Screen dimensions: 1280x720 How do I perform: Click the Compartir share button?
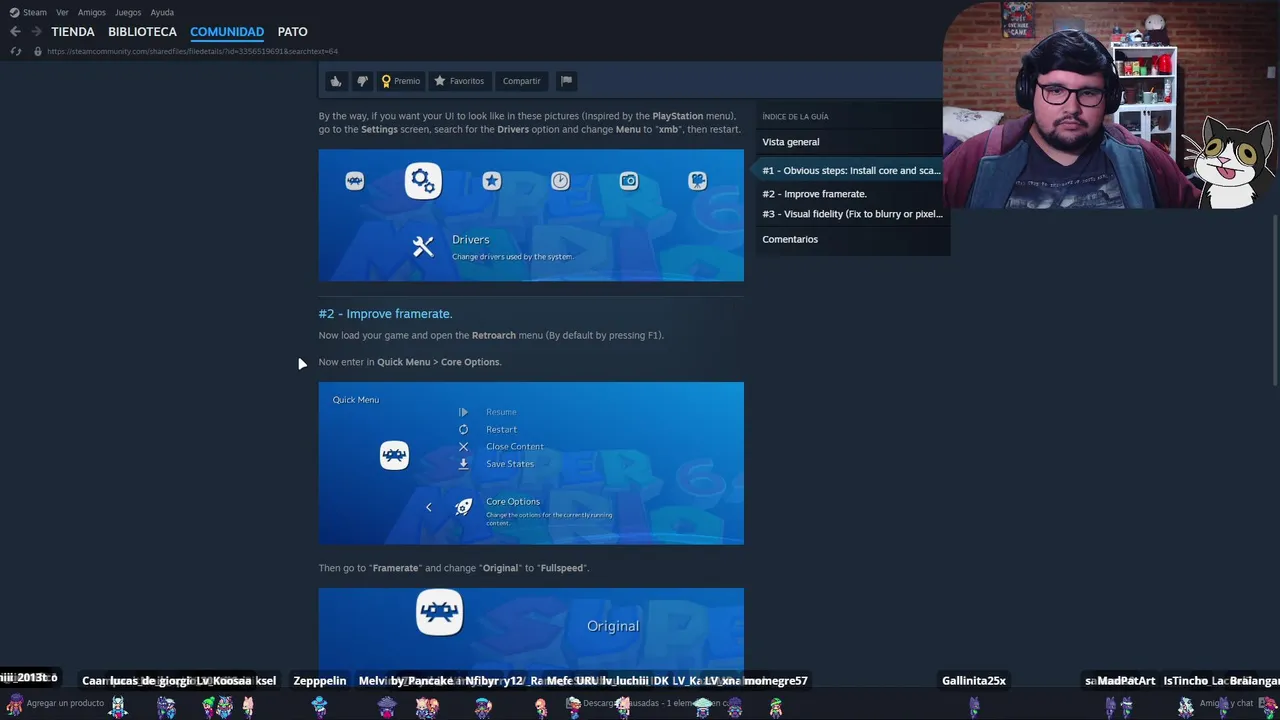click(521, 81)
